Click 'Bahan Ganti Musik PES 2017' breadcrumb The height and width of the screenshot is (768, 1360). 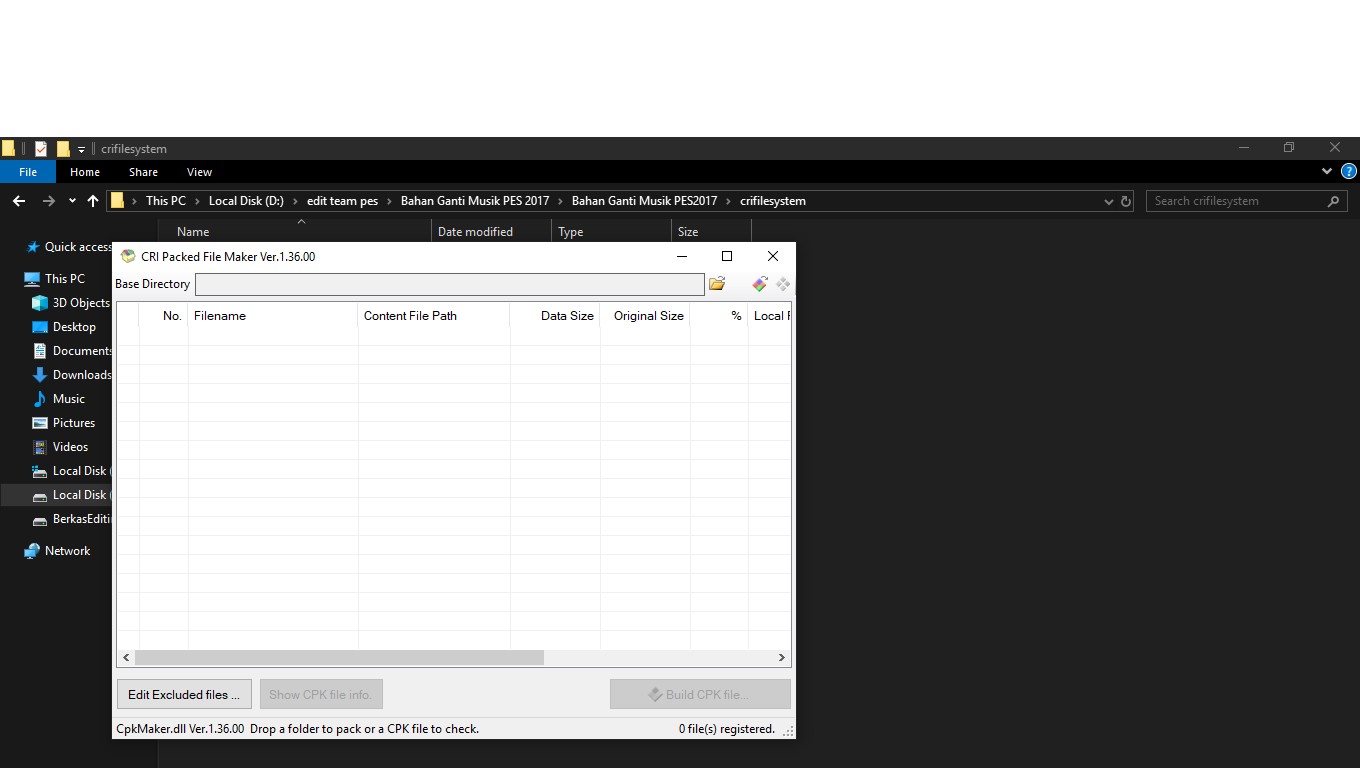coord(475,201)
